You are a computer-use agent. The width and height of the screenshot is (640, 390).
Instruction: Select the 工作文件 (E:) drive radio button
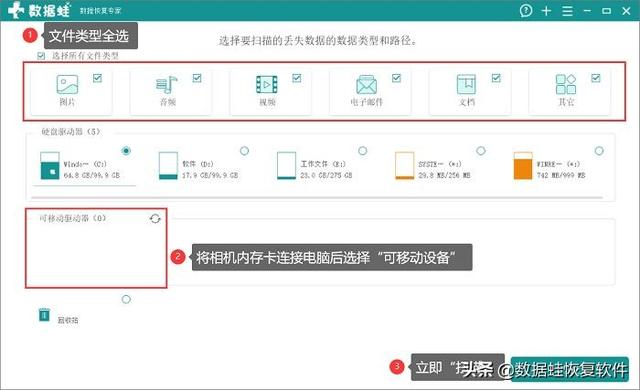[x=362, y=151]
